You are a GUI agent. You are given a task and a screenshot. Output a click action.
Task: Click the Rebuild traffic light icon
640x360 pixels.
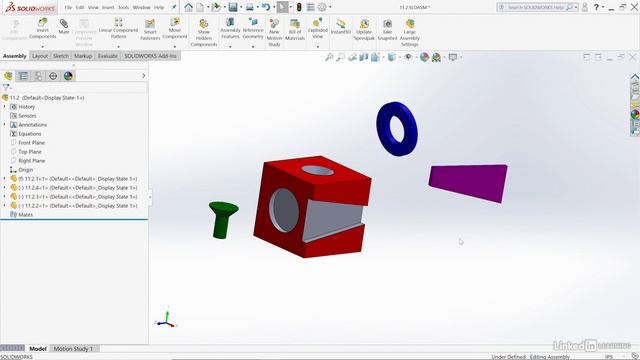[299, 7]
